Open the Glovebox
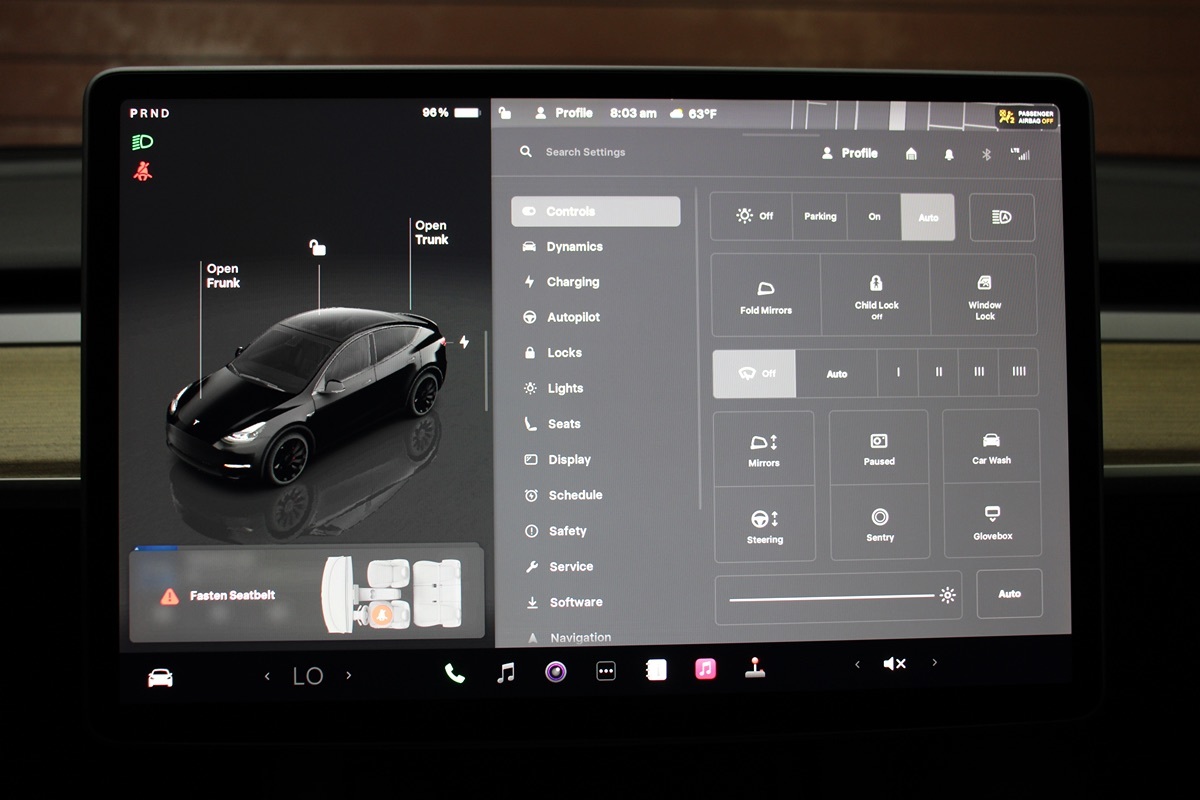 click(x=992, y=522)
